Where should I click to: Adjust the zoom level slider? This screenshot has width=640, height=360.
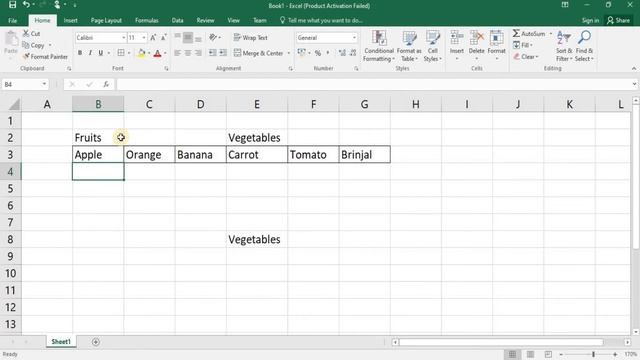(x=593, y=354)
